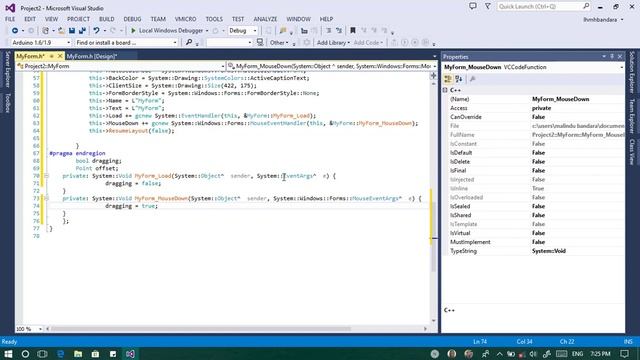Click the Arduino serial monitor search icon
Screen dimensions: 640x360
point(189,42)
